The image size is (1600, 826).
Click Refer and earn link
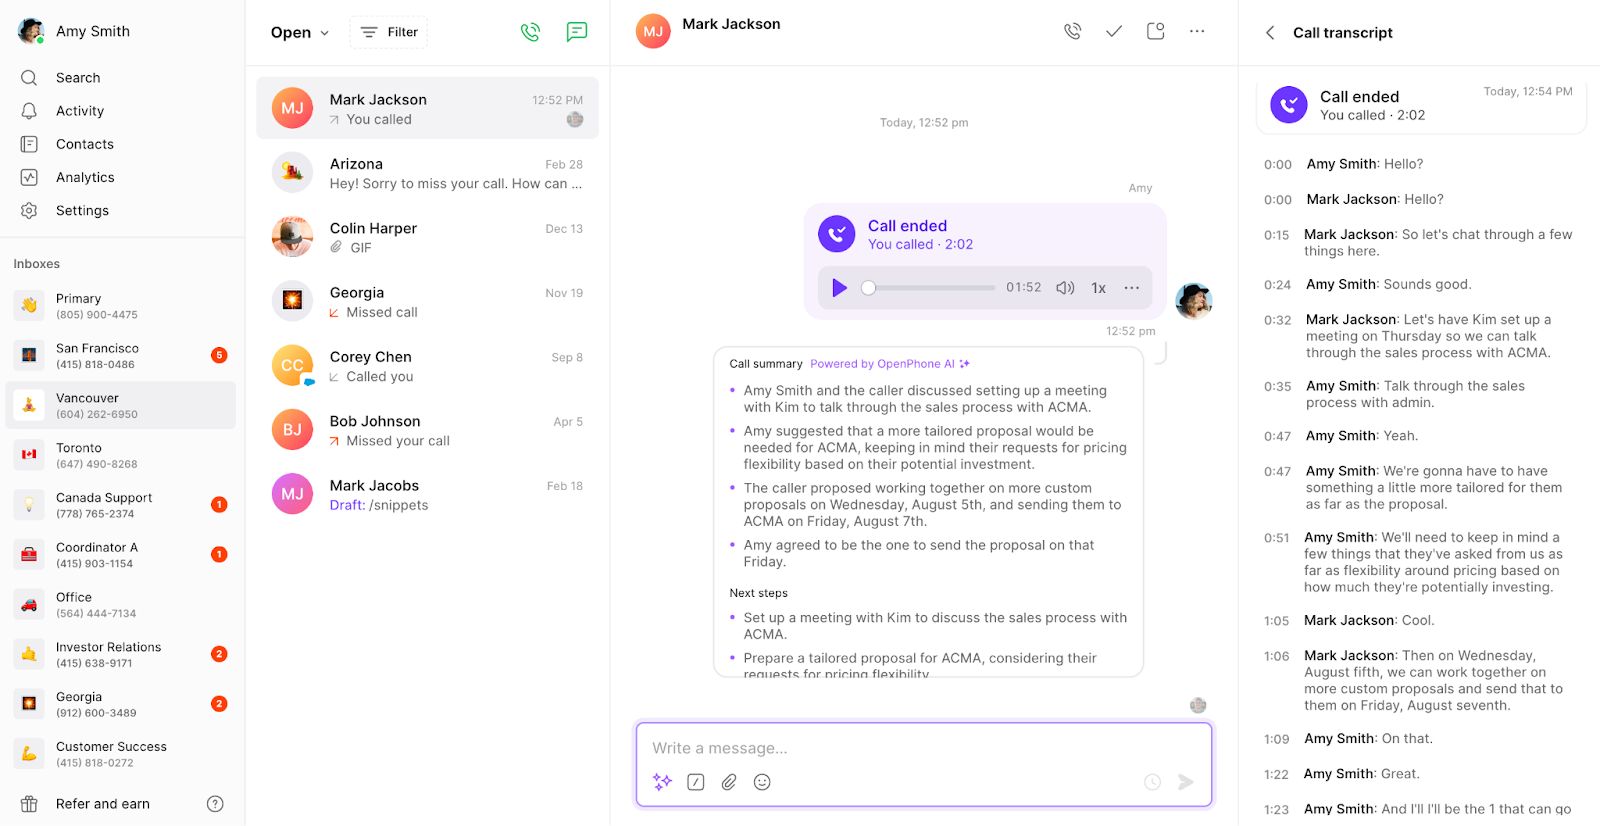point(102,804)
